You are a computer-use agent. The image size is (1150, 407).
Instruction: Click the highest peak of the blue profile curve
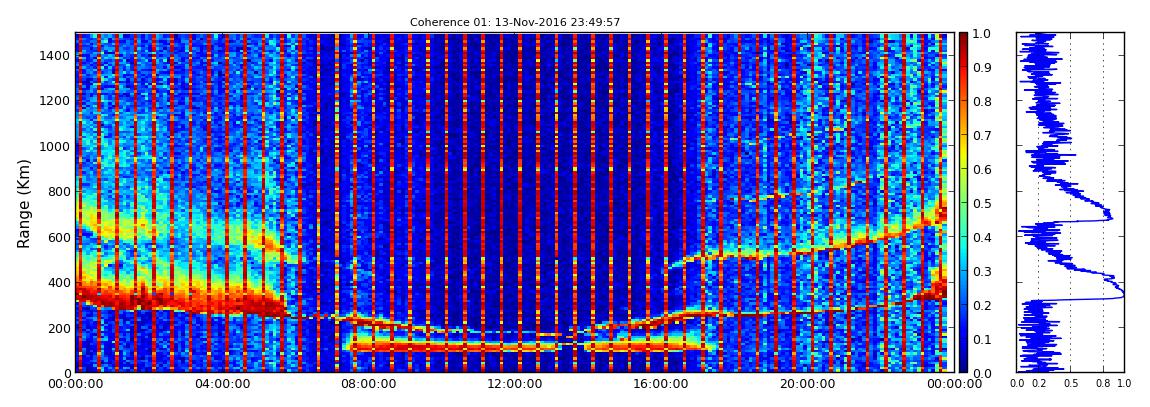click(x=1122, y=297)
